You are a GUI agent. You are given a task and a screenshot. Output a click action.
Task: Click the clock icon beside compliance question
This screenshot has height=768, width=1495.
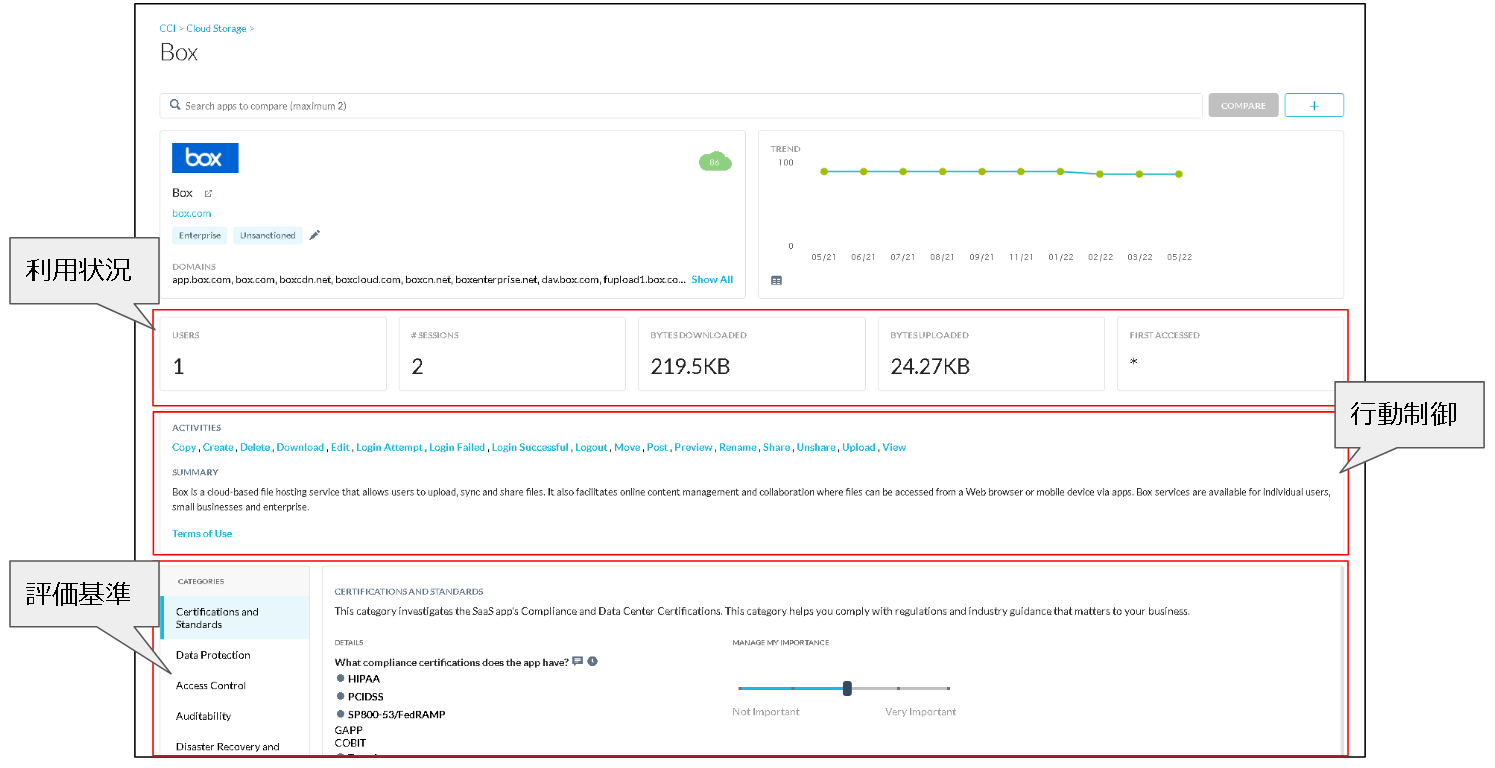coord(593,661)
